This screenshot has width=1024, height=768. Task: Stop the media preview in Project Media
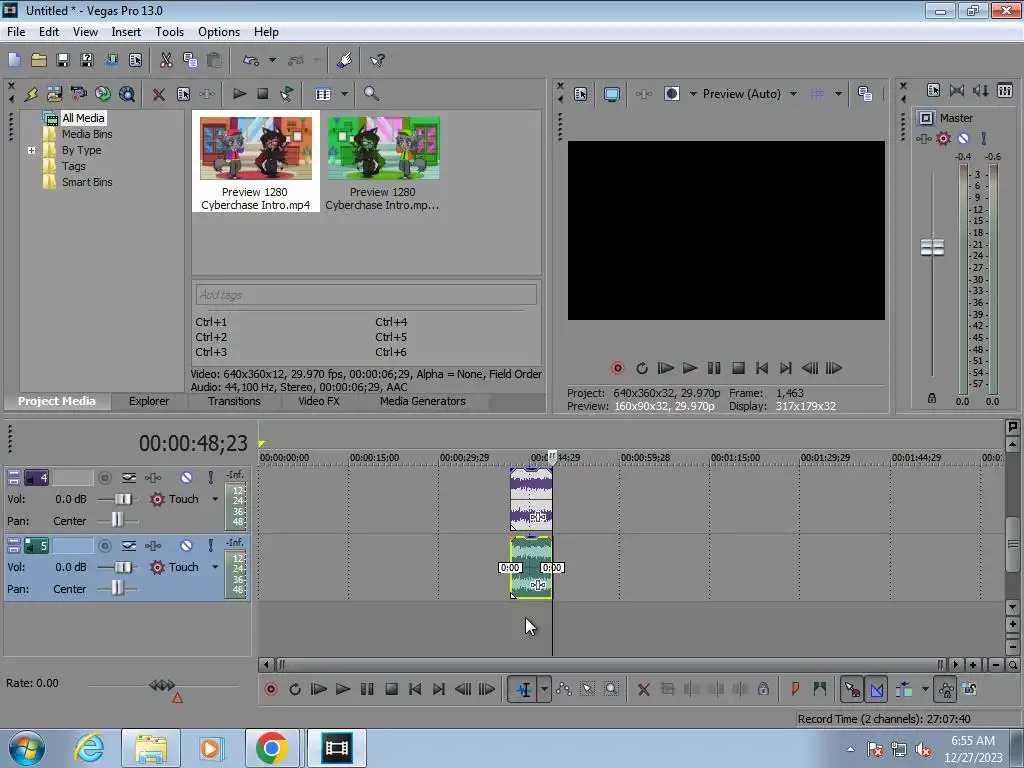[x=263, y=94]
